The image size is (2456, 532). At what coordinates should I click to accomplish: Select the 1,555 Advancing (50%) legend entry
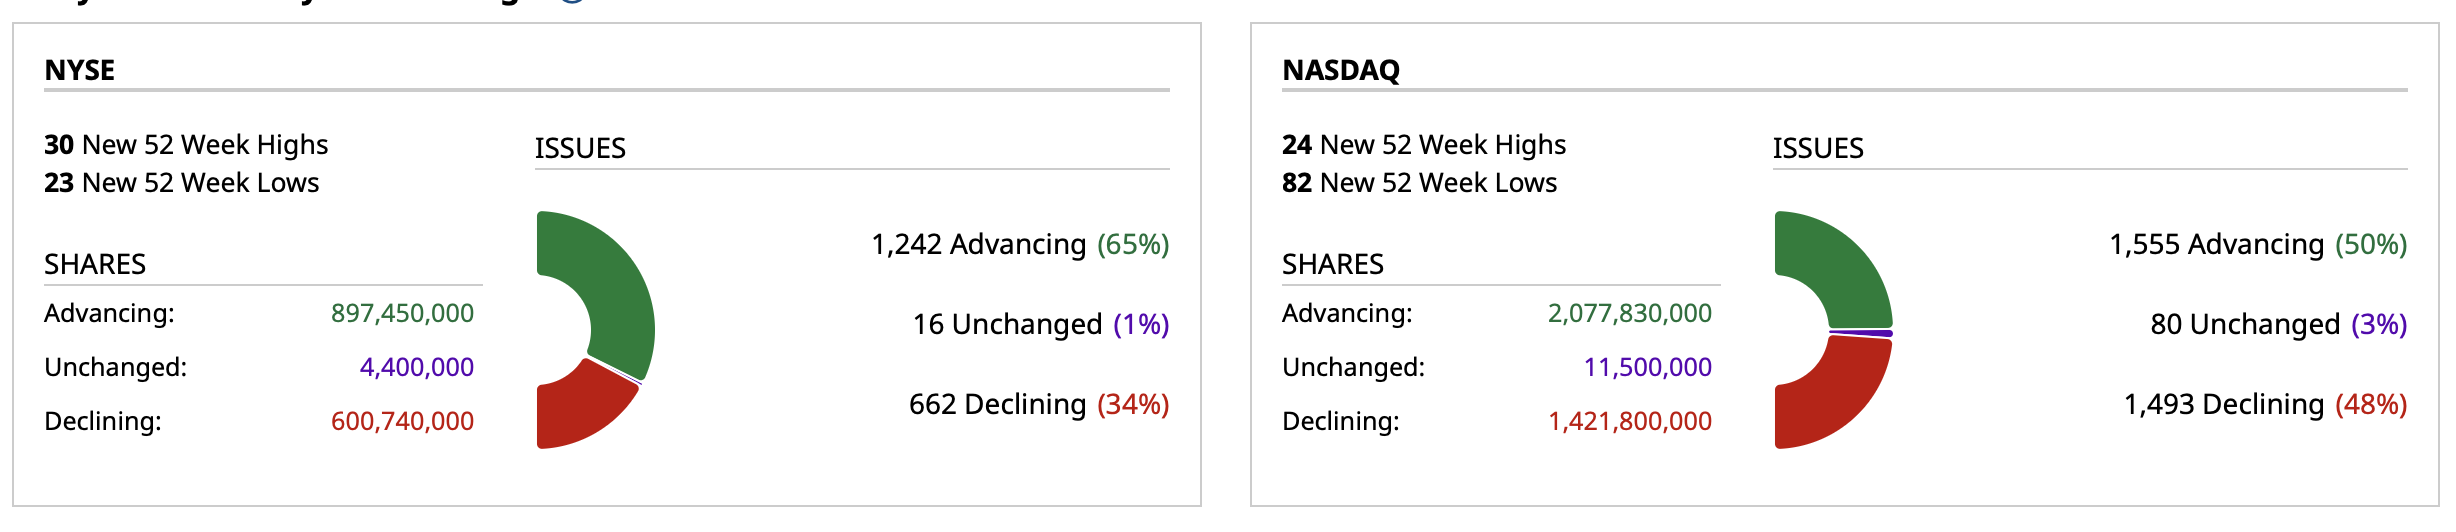[x=2258, y=245]
